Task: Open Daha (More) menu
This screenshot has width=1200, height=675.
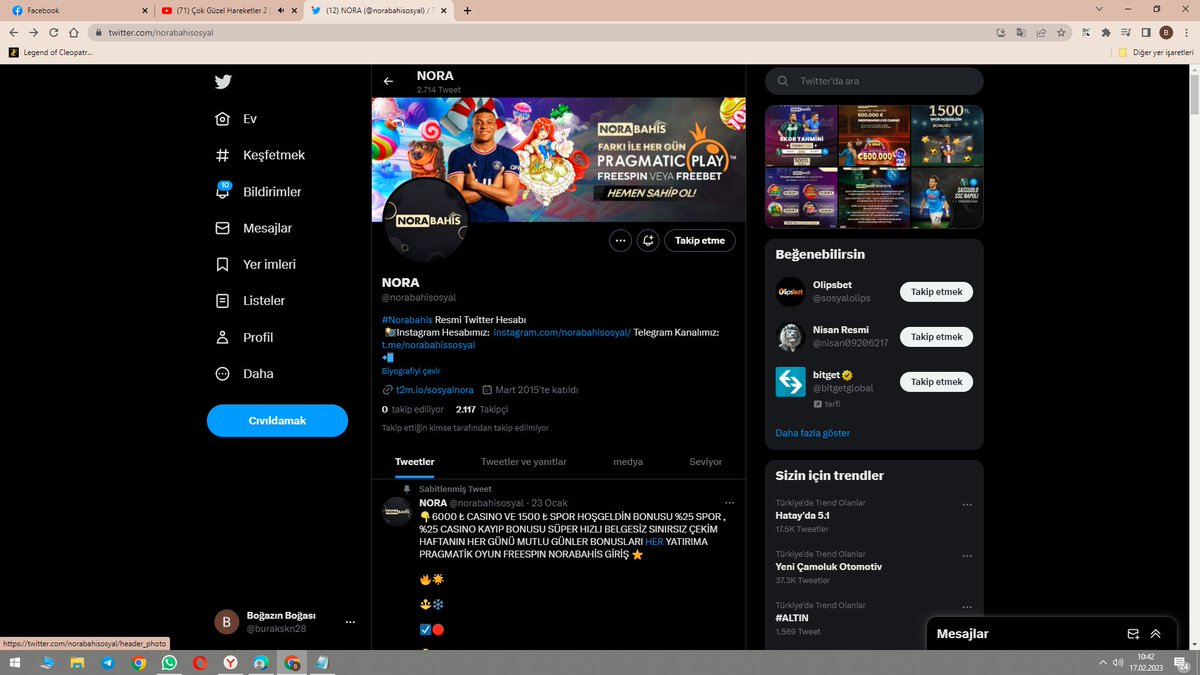Action: [244, 374]
